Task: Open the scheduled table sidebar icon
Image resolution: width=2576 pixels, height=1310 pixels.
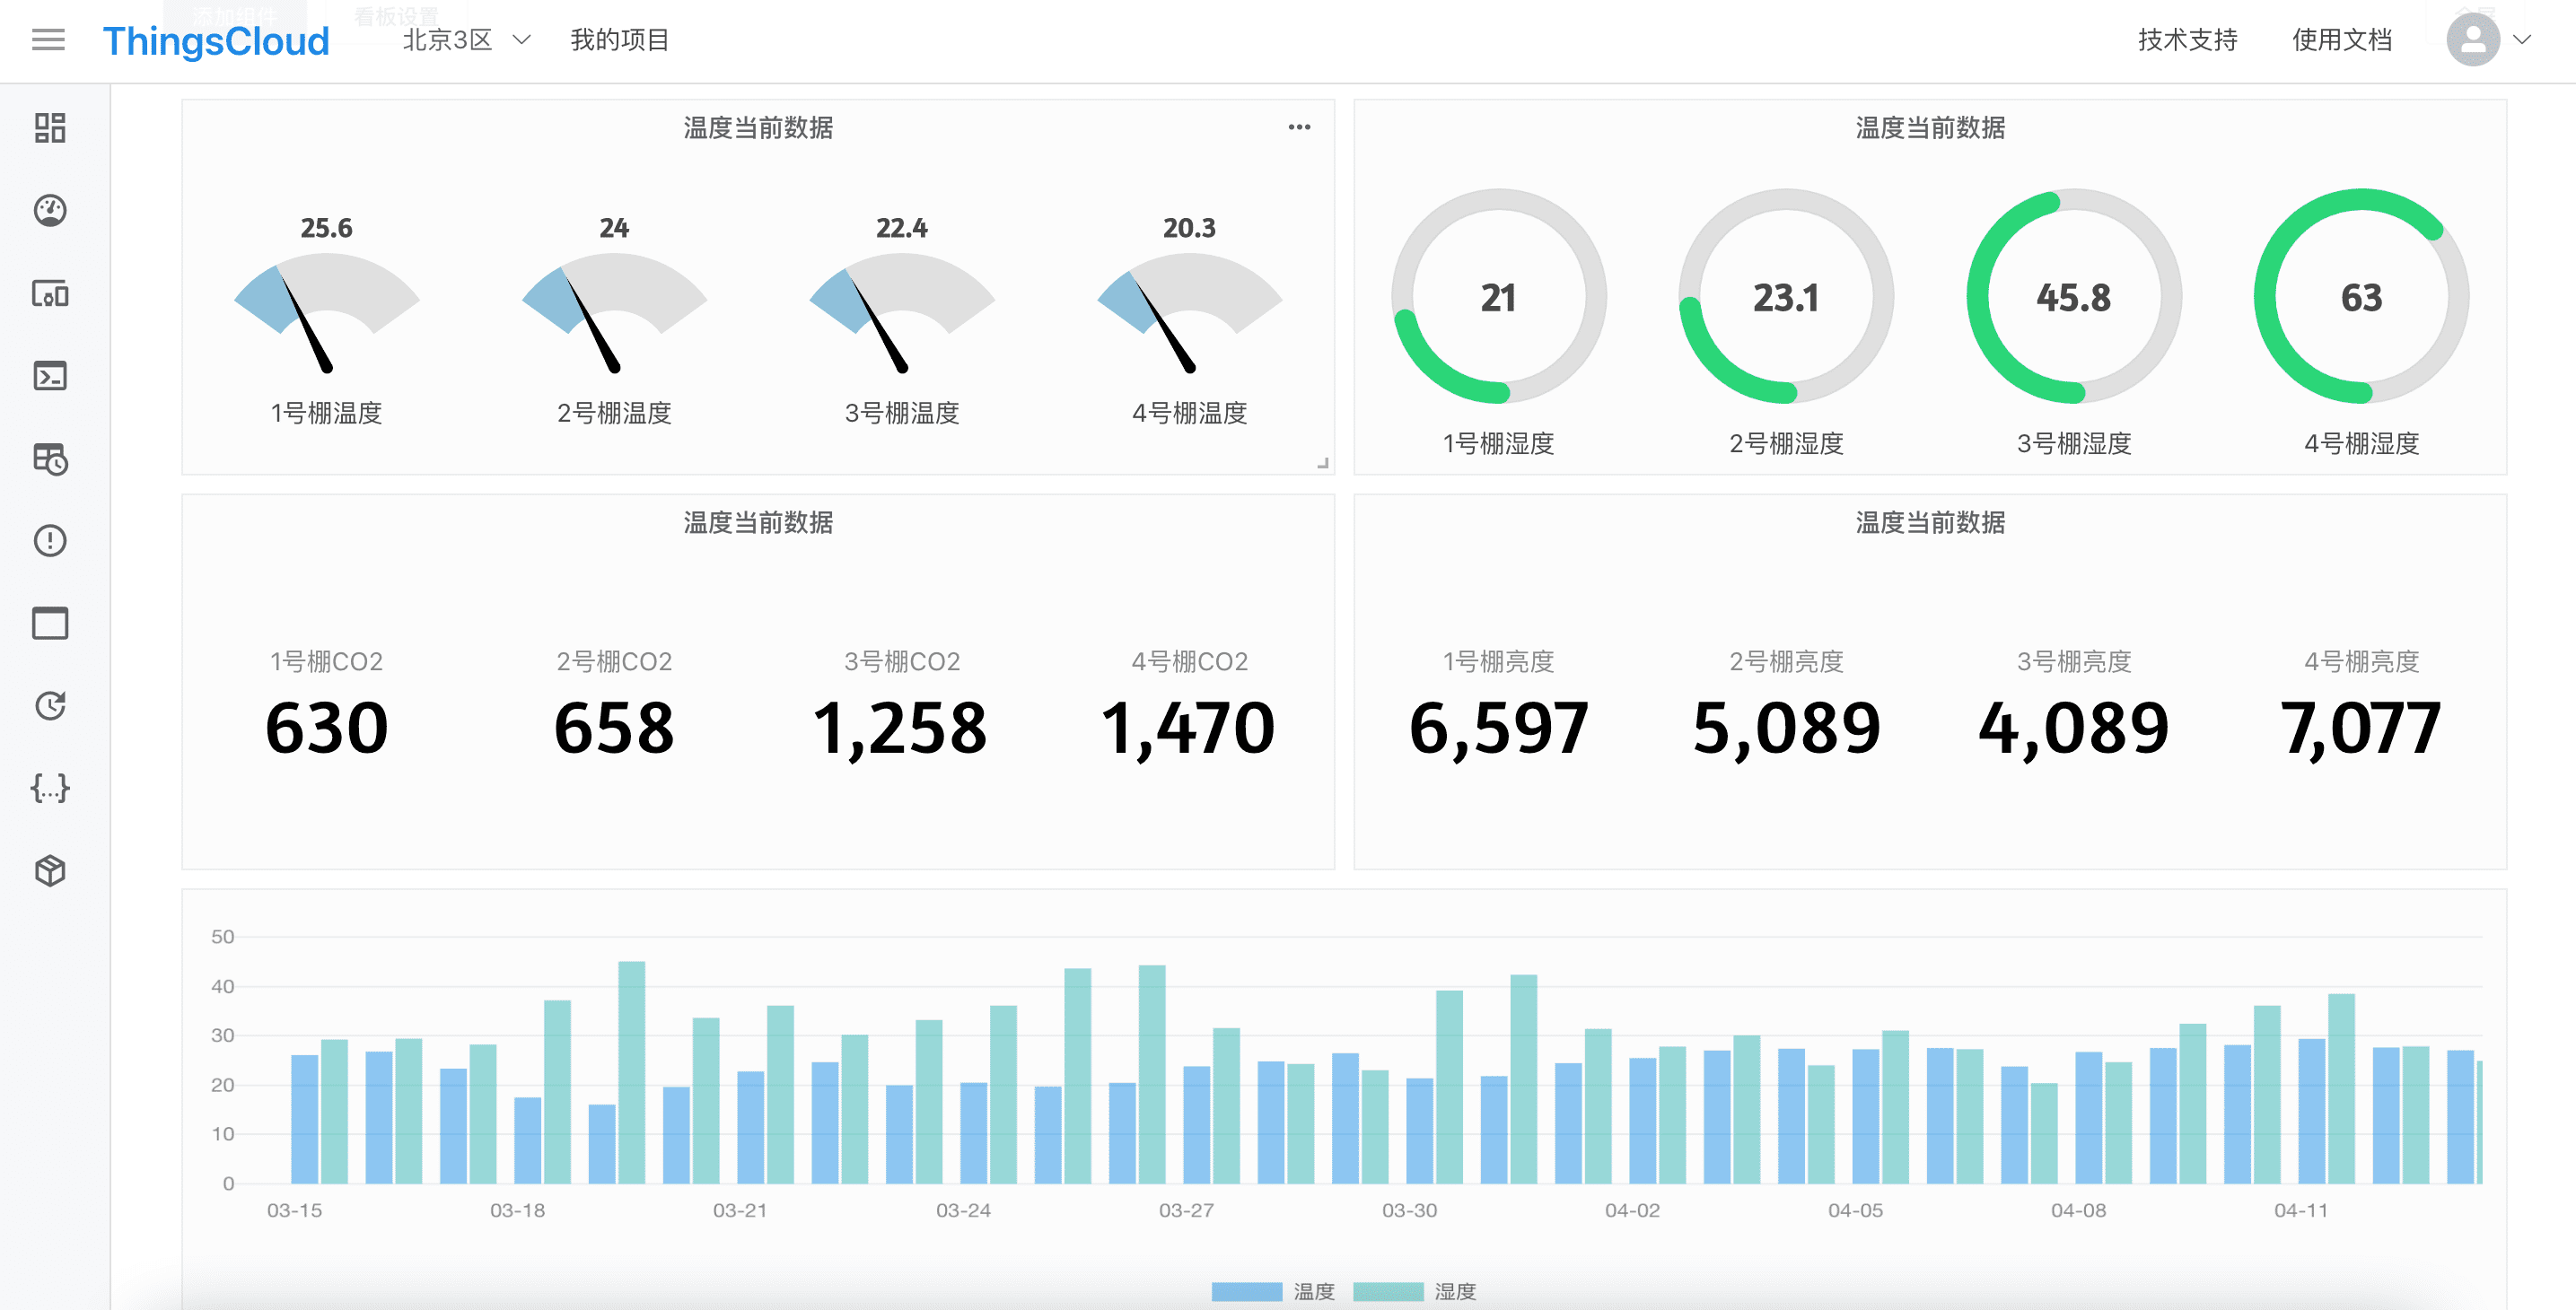Action: (x=50, y=459)
